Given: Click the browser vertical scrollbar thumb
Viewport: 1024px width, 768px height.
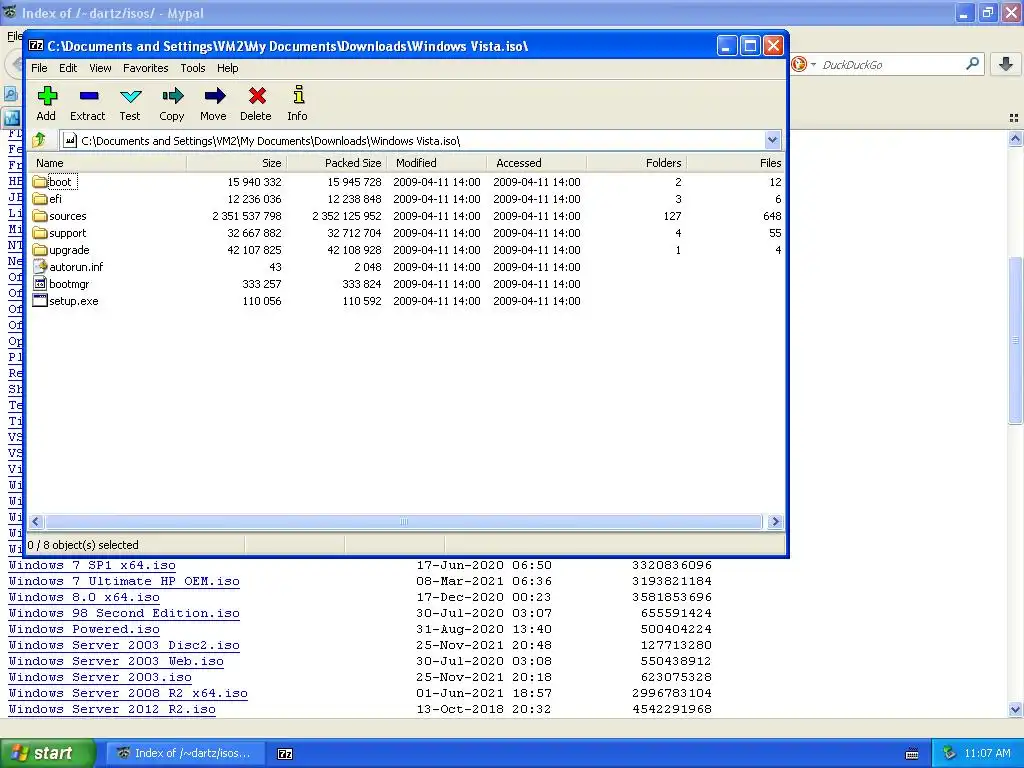Looking at the screenshot, I should tap(1015, 340).
